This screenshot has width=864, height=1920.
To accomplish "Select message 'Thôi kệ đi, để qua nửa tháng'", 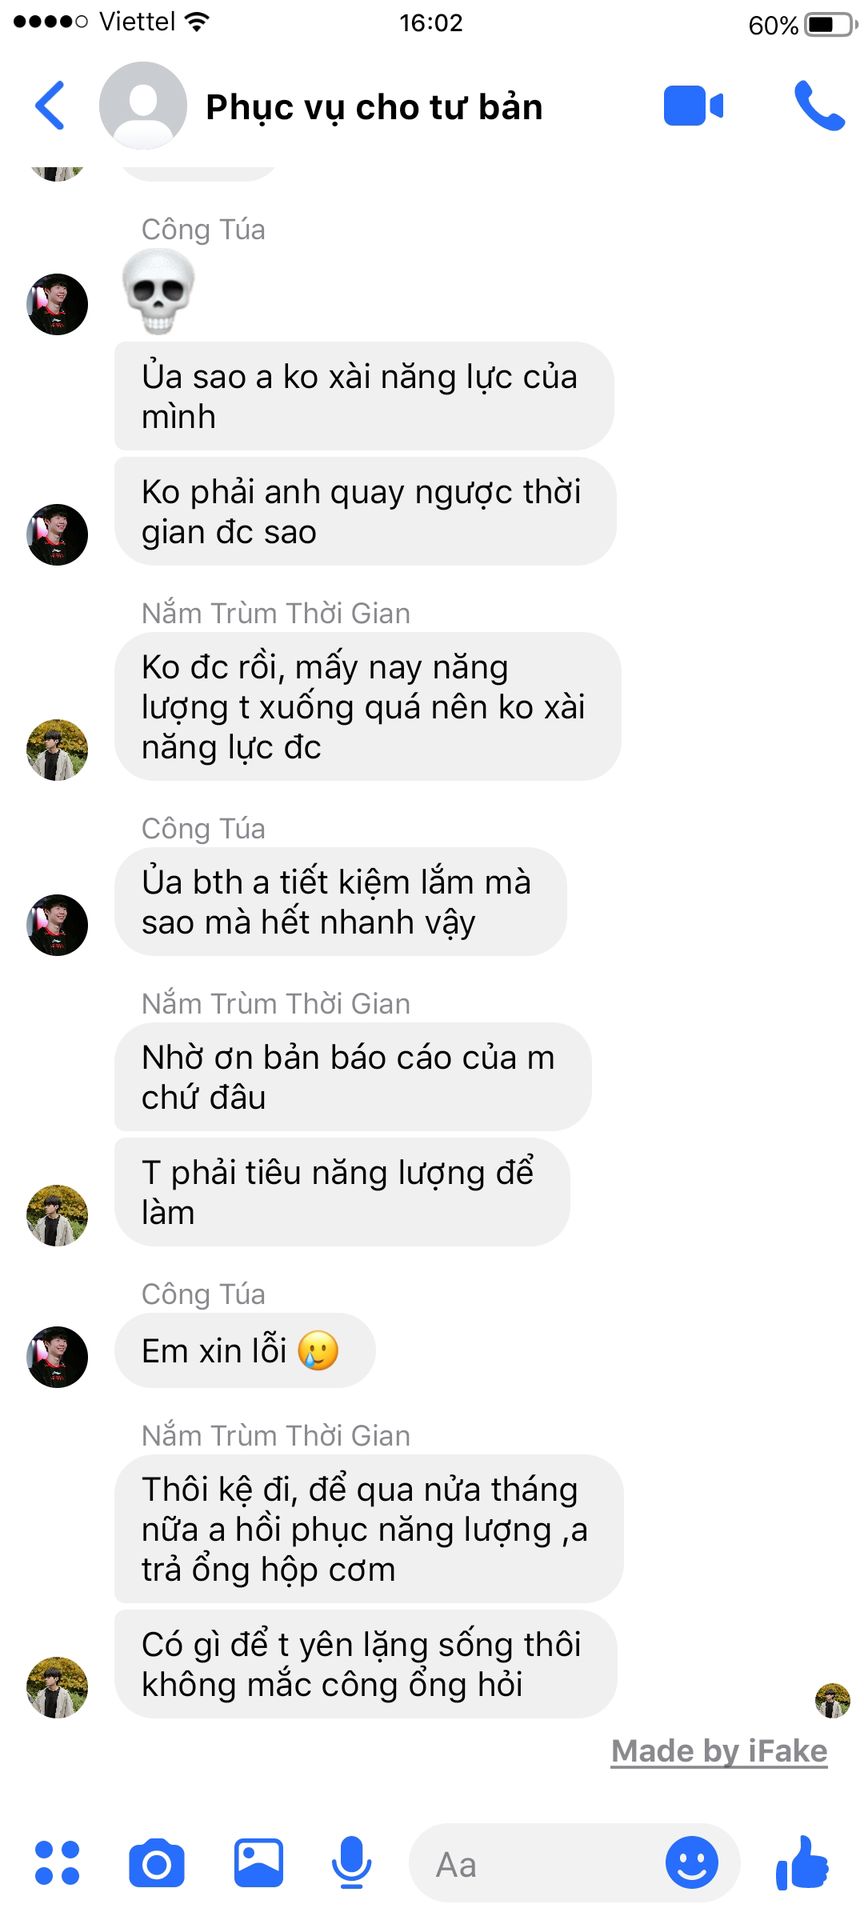I will 369,1529.
